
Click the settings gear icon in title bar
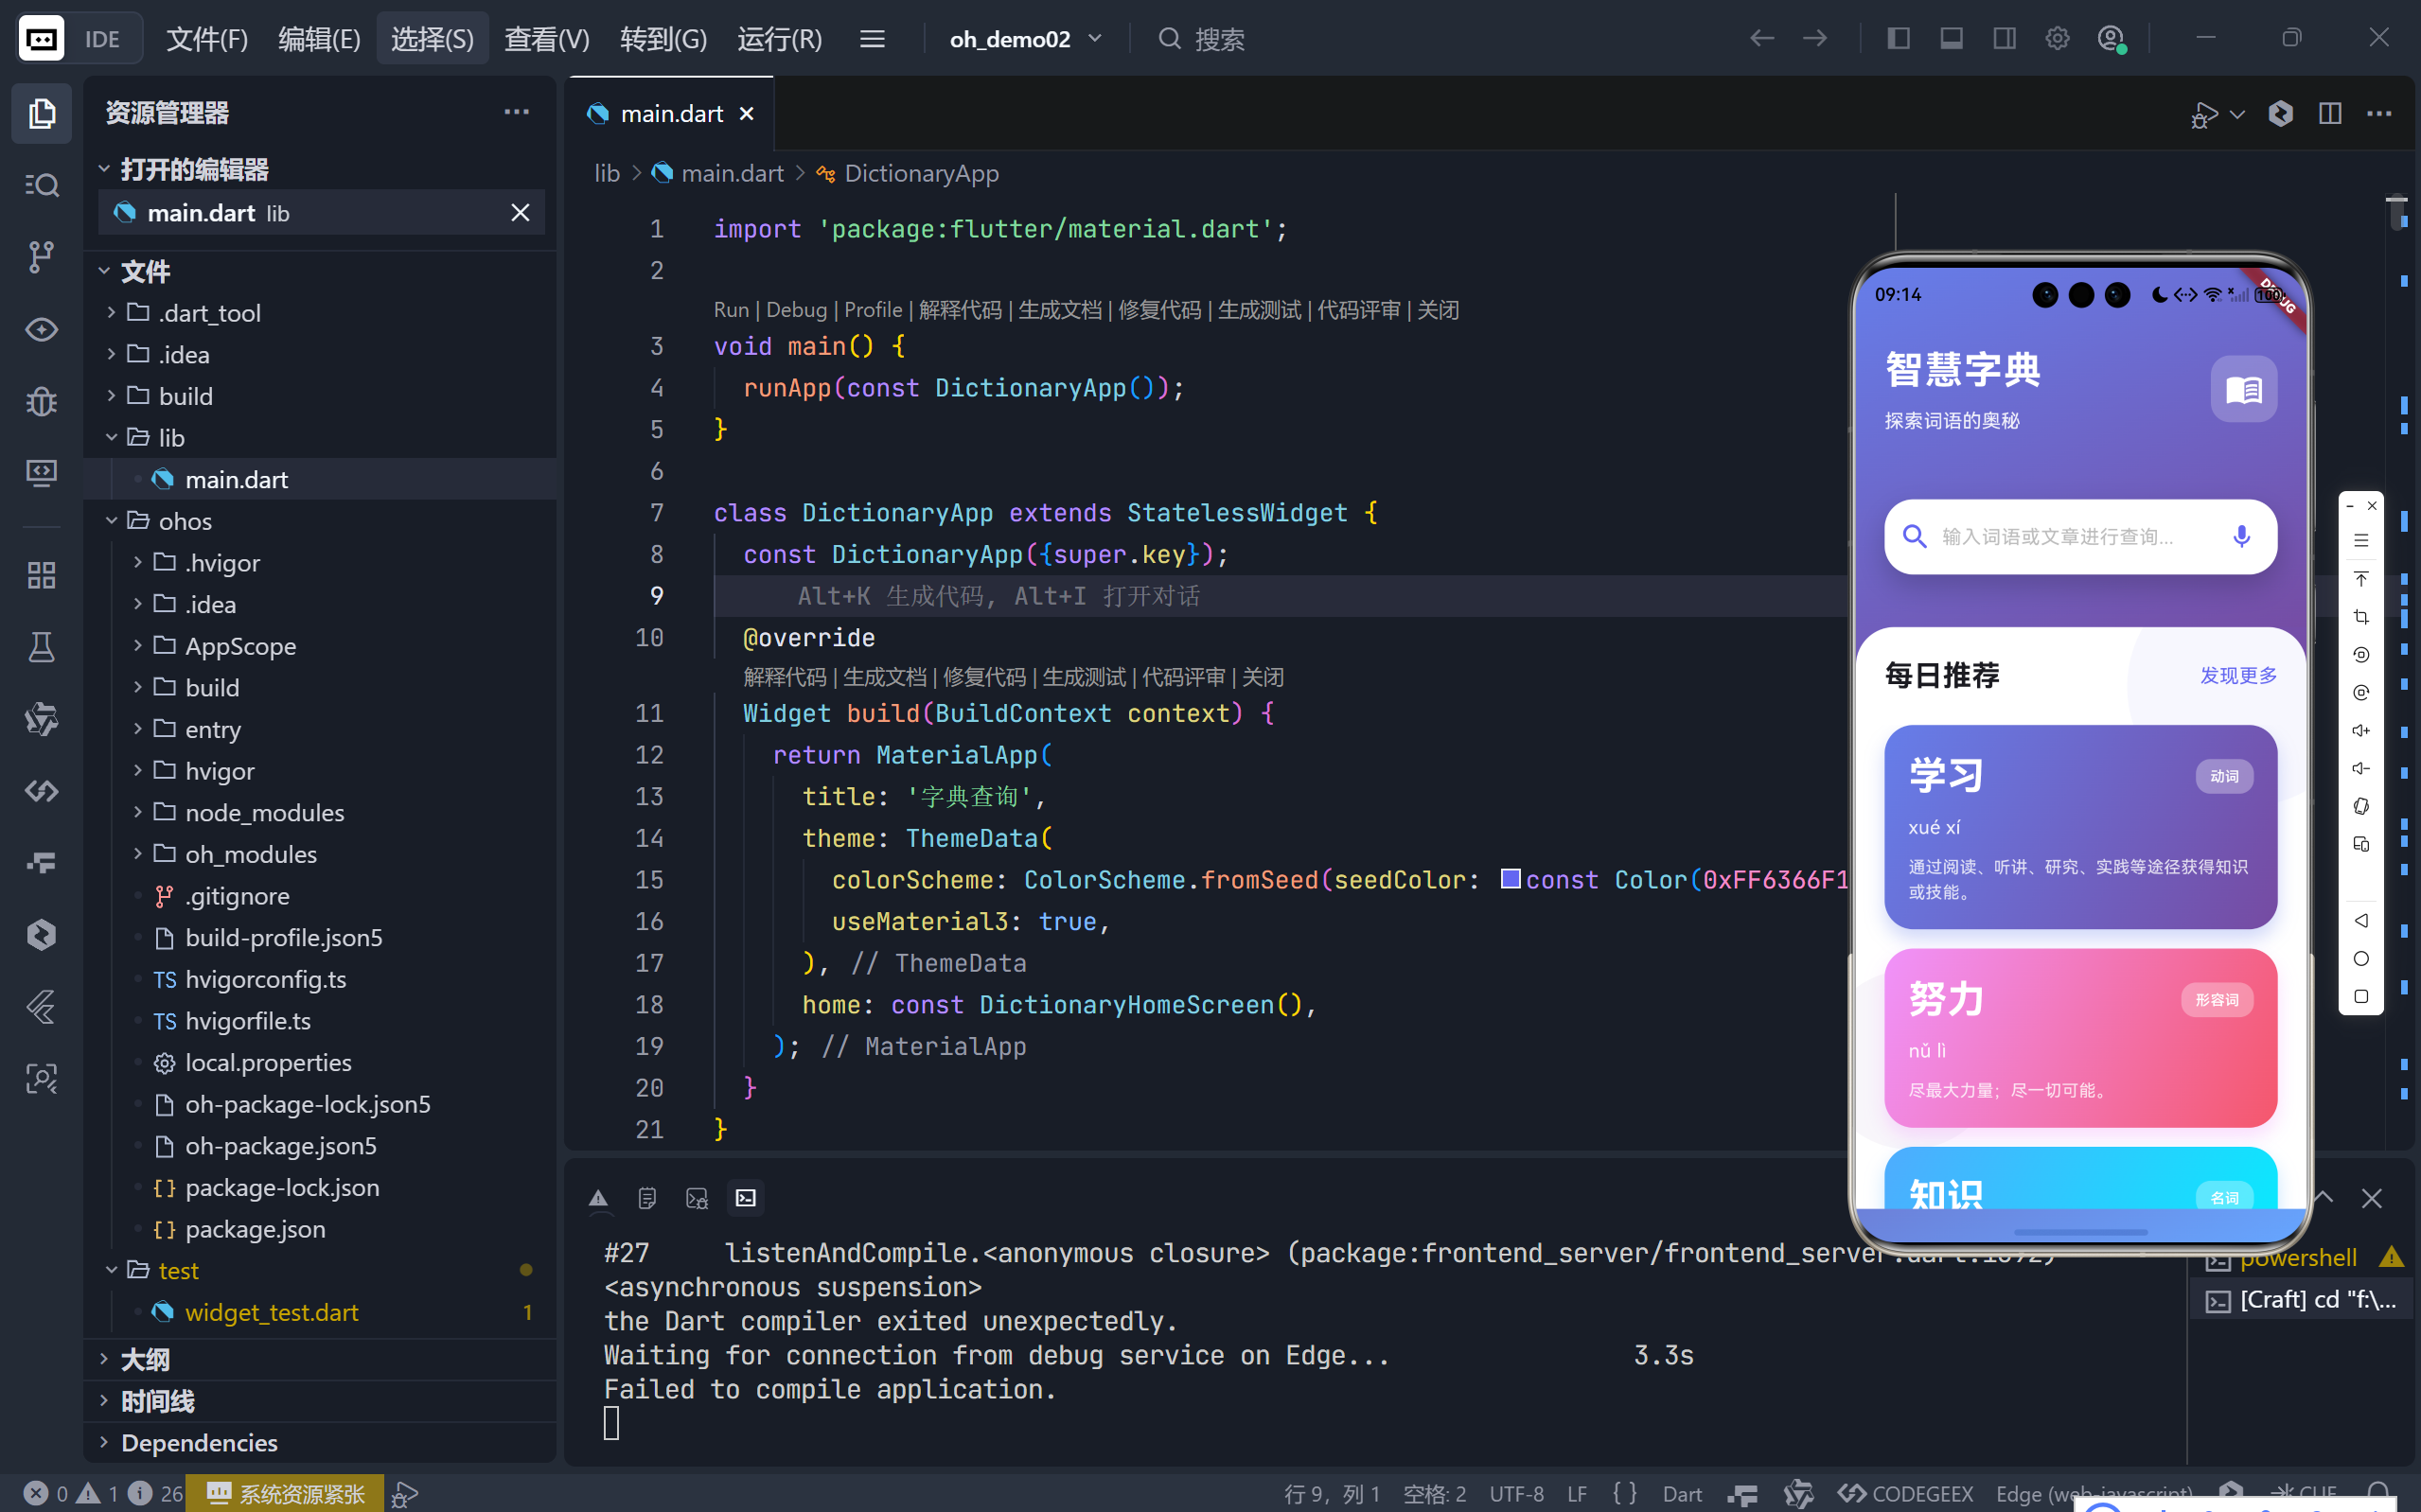(x=2057, y=39)
